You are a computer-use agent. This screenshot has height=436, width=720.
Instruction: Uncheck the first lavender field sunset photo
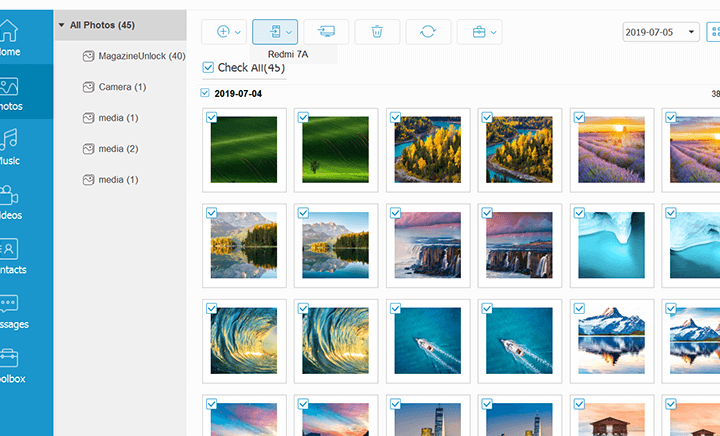(579, 117)
